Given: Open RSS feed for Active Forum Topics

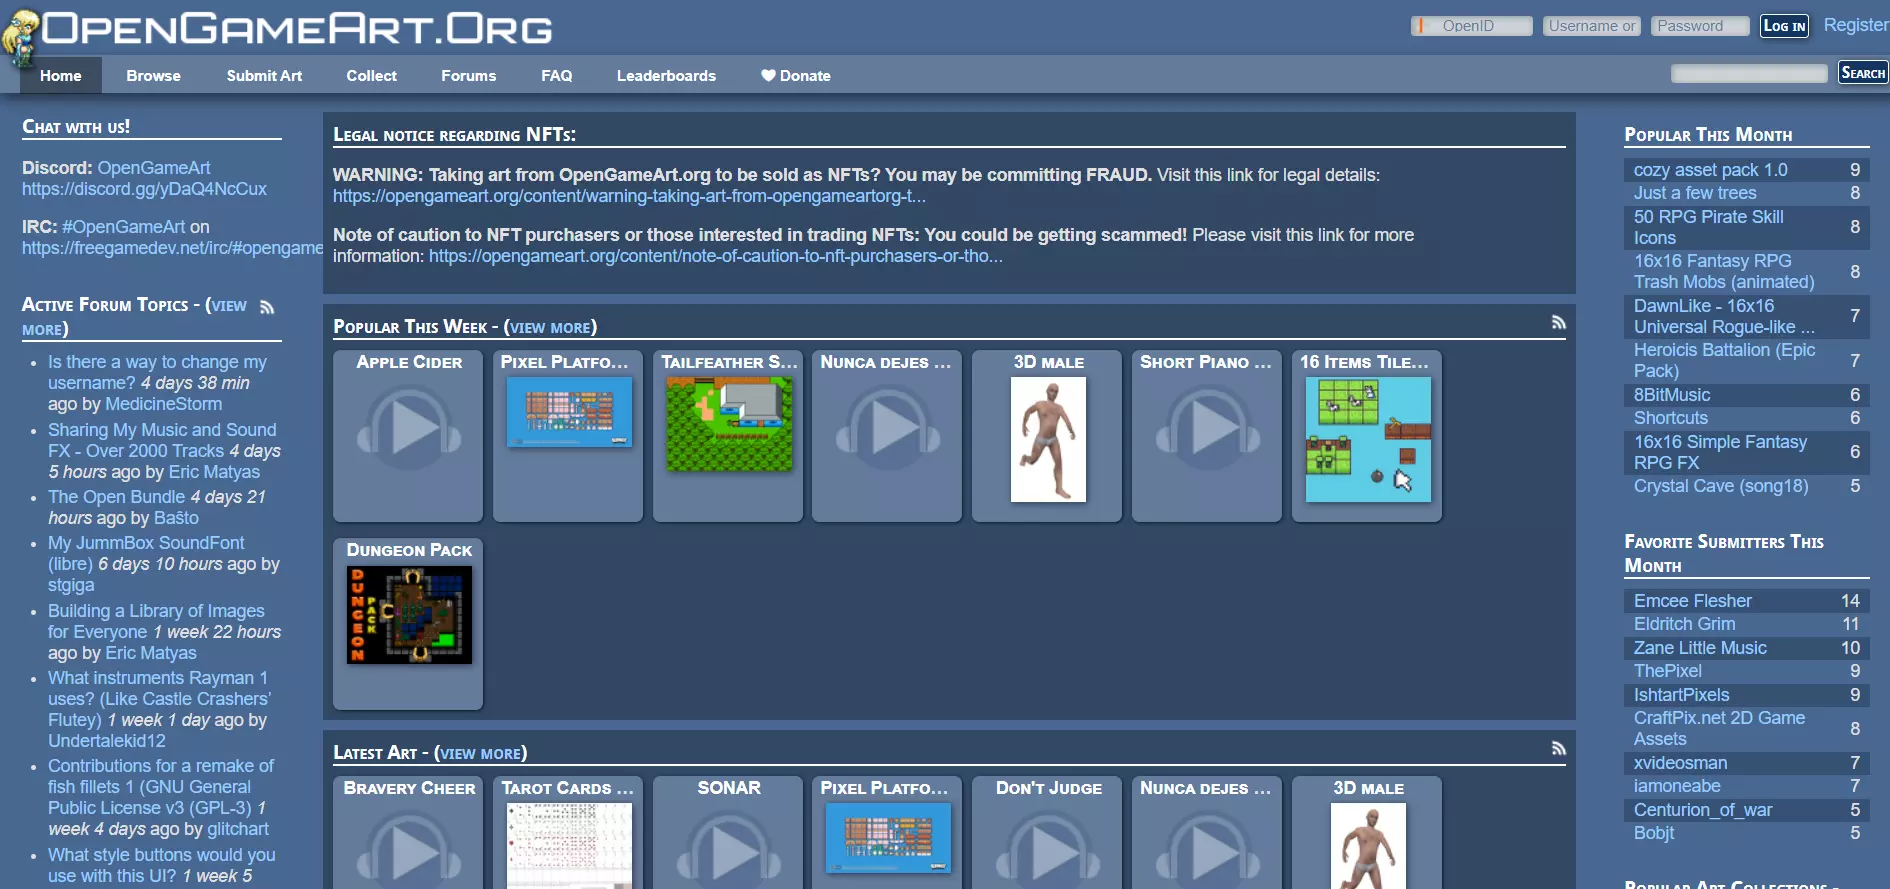Looking at the screenshot, I should 267,307.
